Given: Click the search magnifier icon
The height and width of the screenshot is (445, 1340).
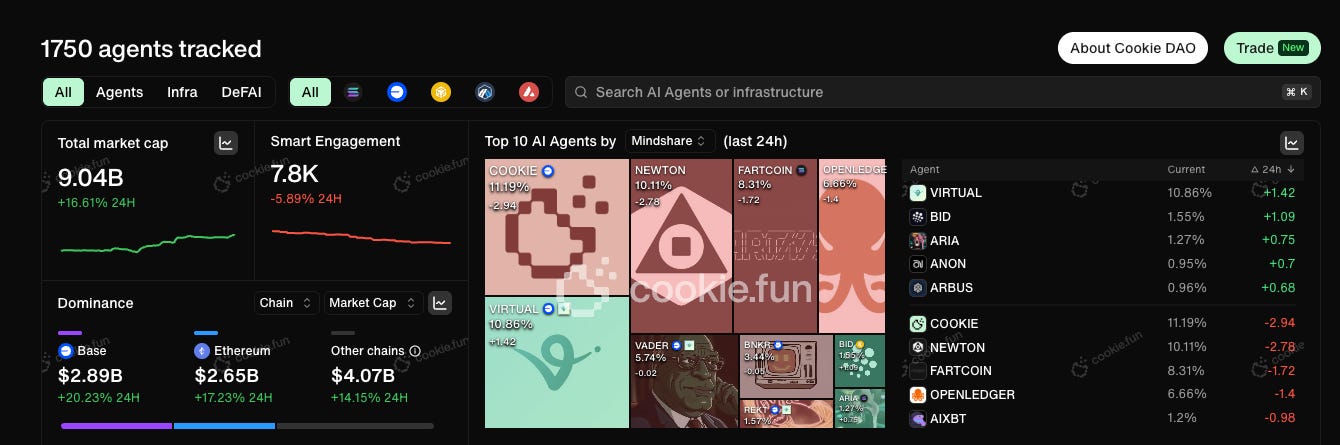Looking at the screenshot, I should pyautogui.click(x=582, y=92).
